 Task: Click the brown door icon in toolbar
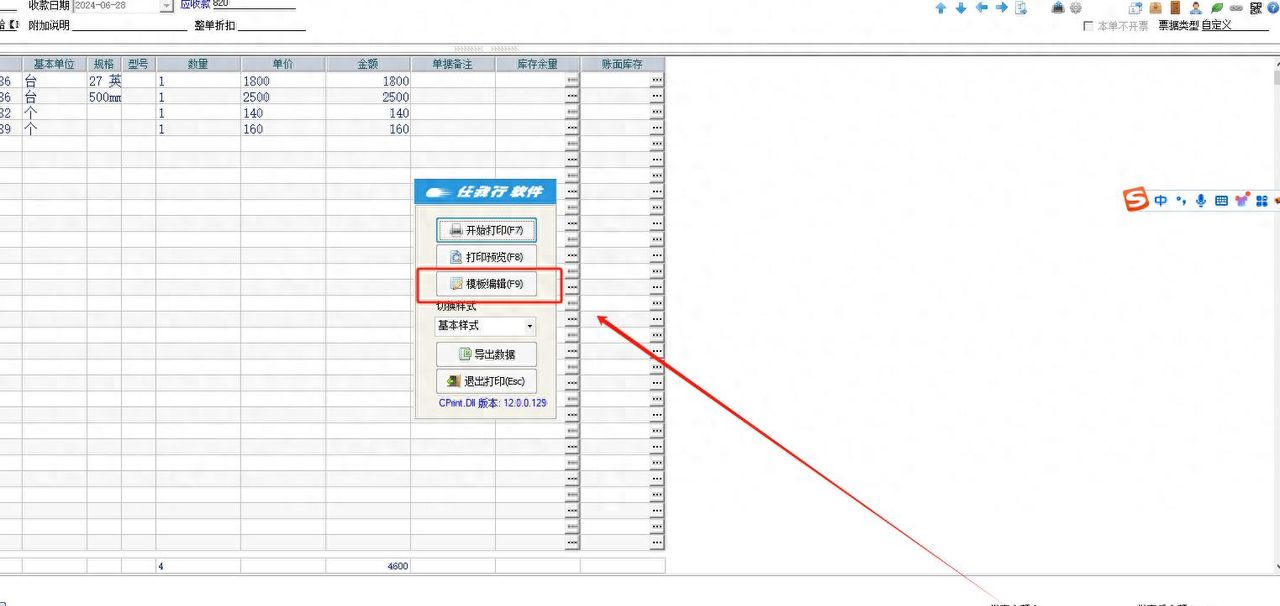pyautogui.click(x=1175, y=8)
